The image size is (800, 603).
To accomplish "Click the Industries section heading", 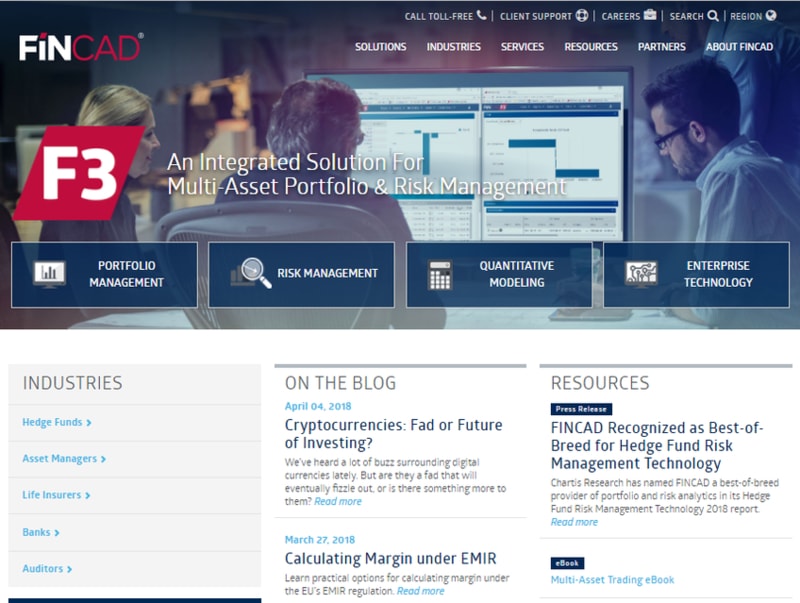I will pyautogui.click(x=72, y=383).
